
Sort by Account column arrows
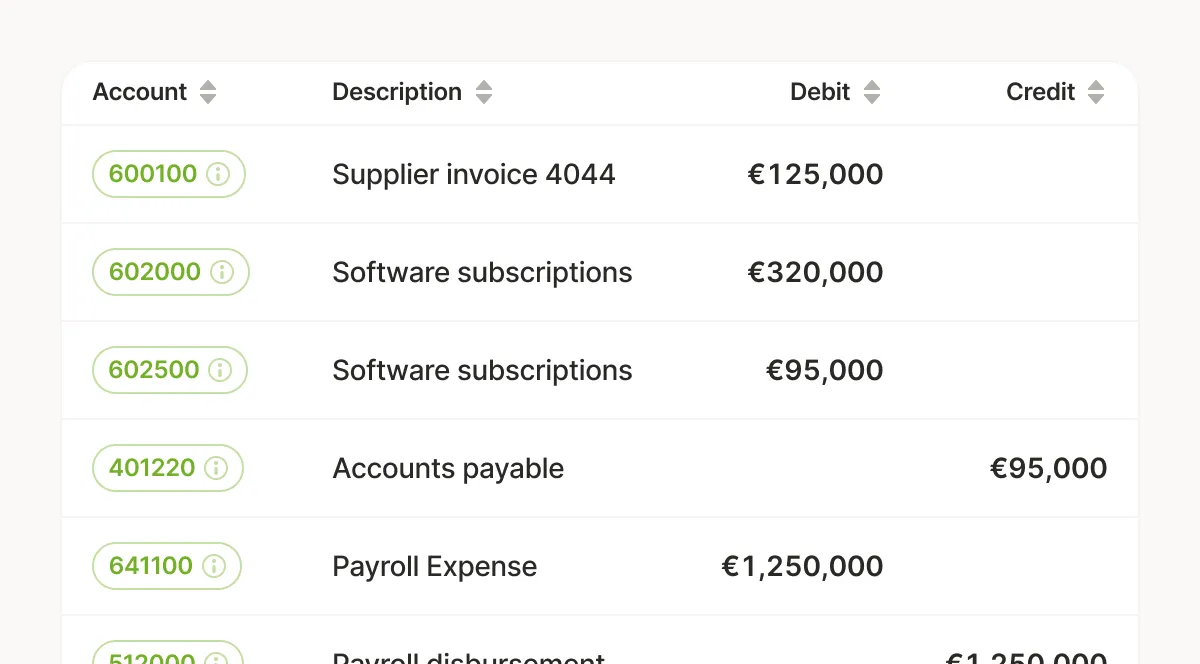point(208,92)
